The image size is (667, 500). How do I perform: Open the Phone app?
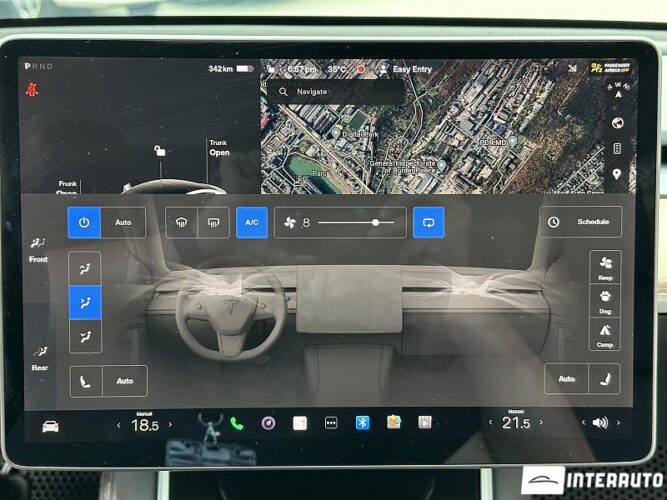237,423
